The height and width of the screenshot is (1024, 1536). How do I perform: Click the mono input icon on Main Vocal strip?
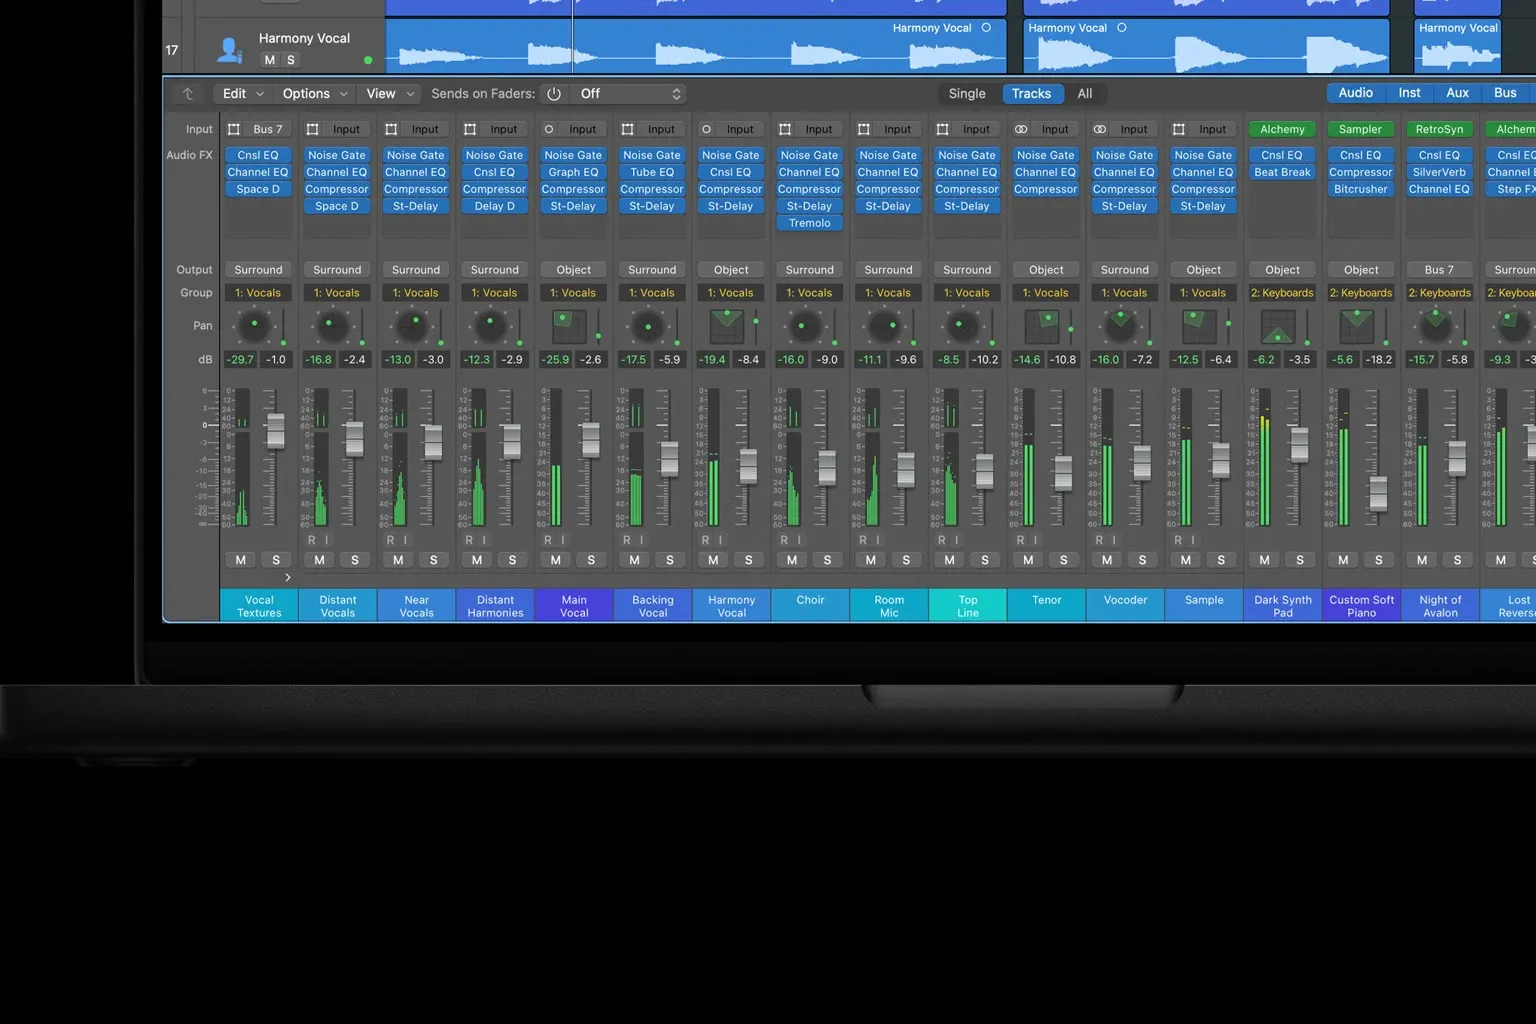549,129
